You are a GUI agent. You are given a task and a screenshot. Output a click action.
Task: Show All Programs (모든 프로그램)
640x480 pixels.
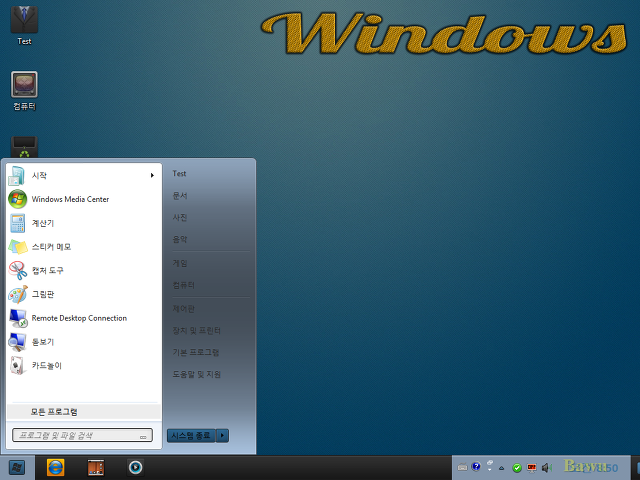pos(84,411)
